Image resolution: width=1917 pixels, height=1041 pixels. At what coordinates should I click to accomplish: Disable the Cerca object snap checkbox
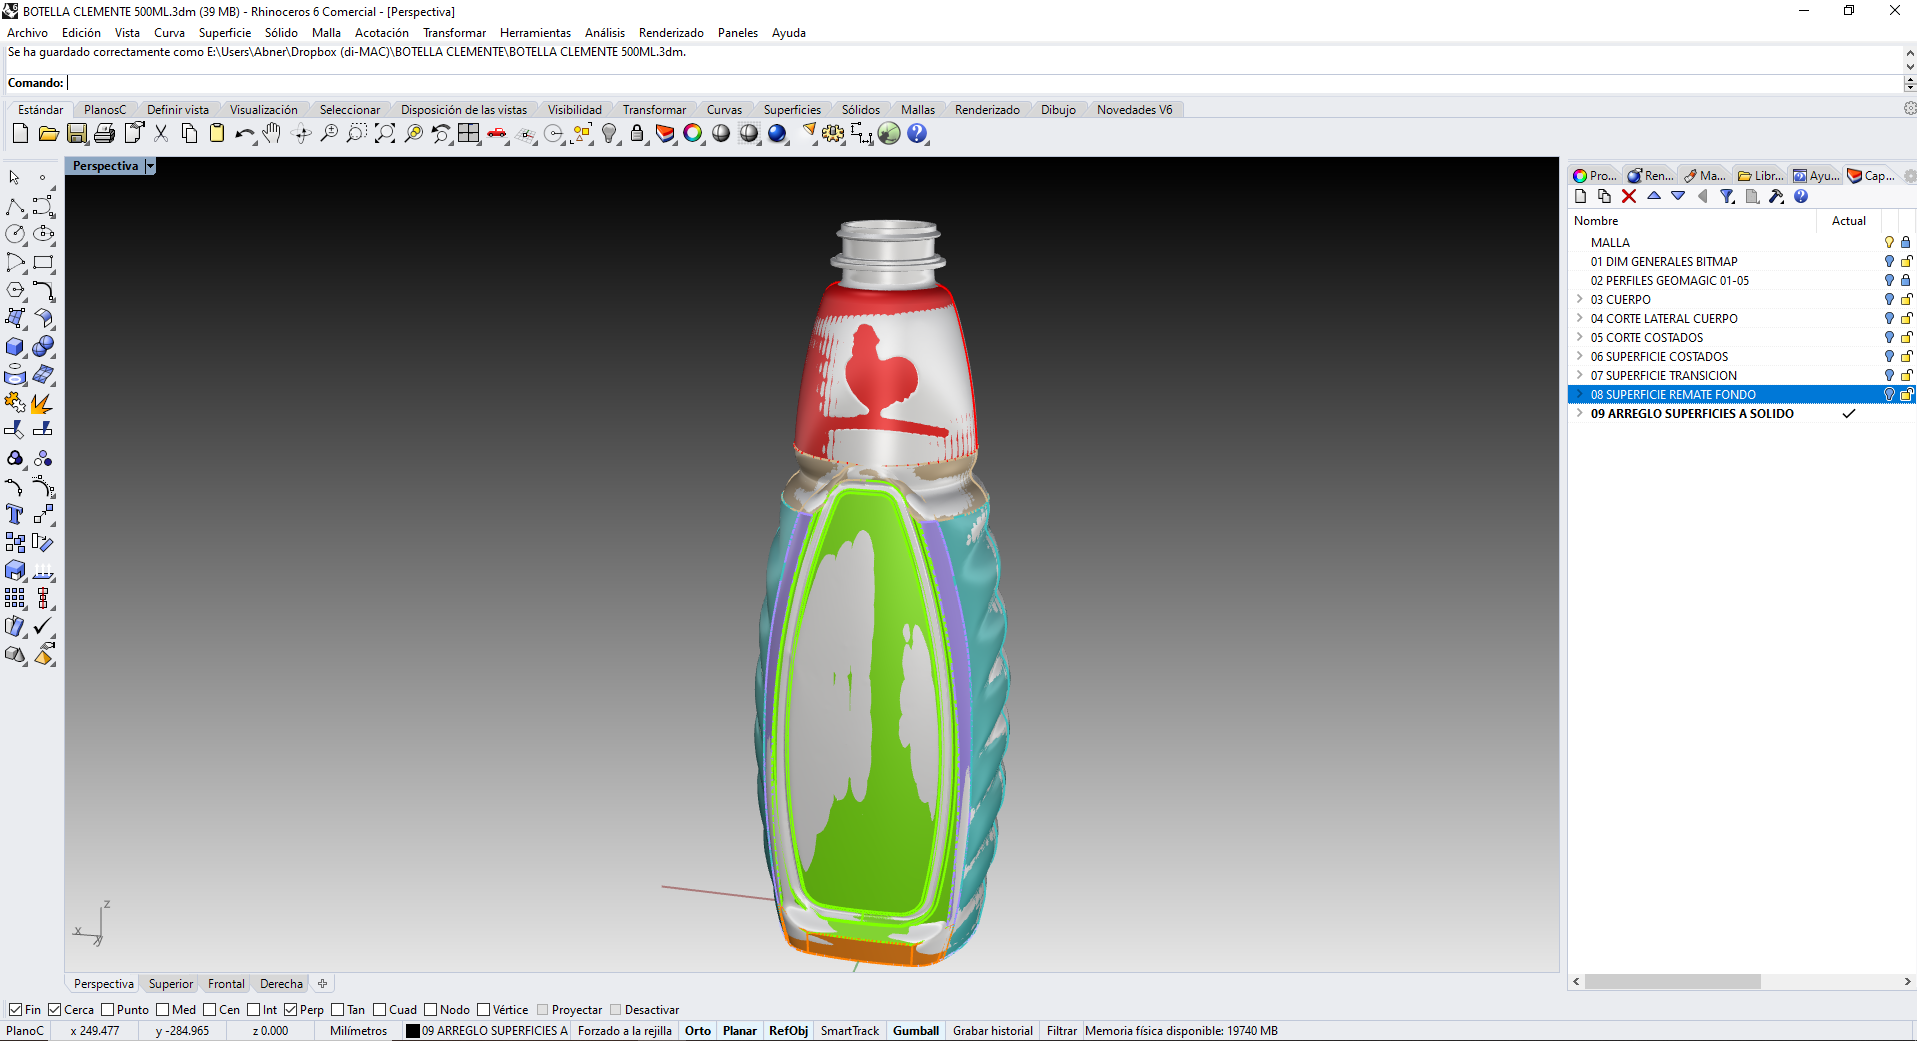55,1010
